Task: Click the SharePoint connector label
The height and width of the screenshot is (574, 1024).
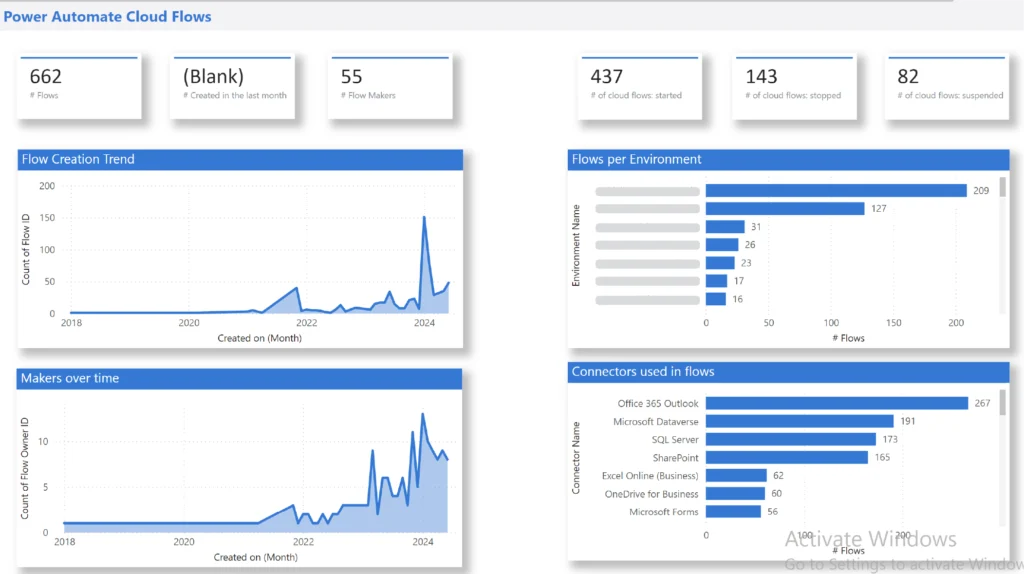Action: tap(675, 458)
